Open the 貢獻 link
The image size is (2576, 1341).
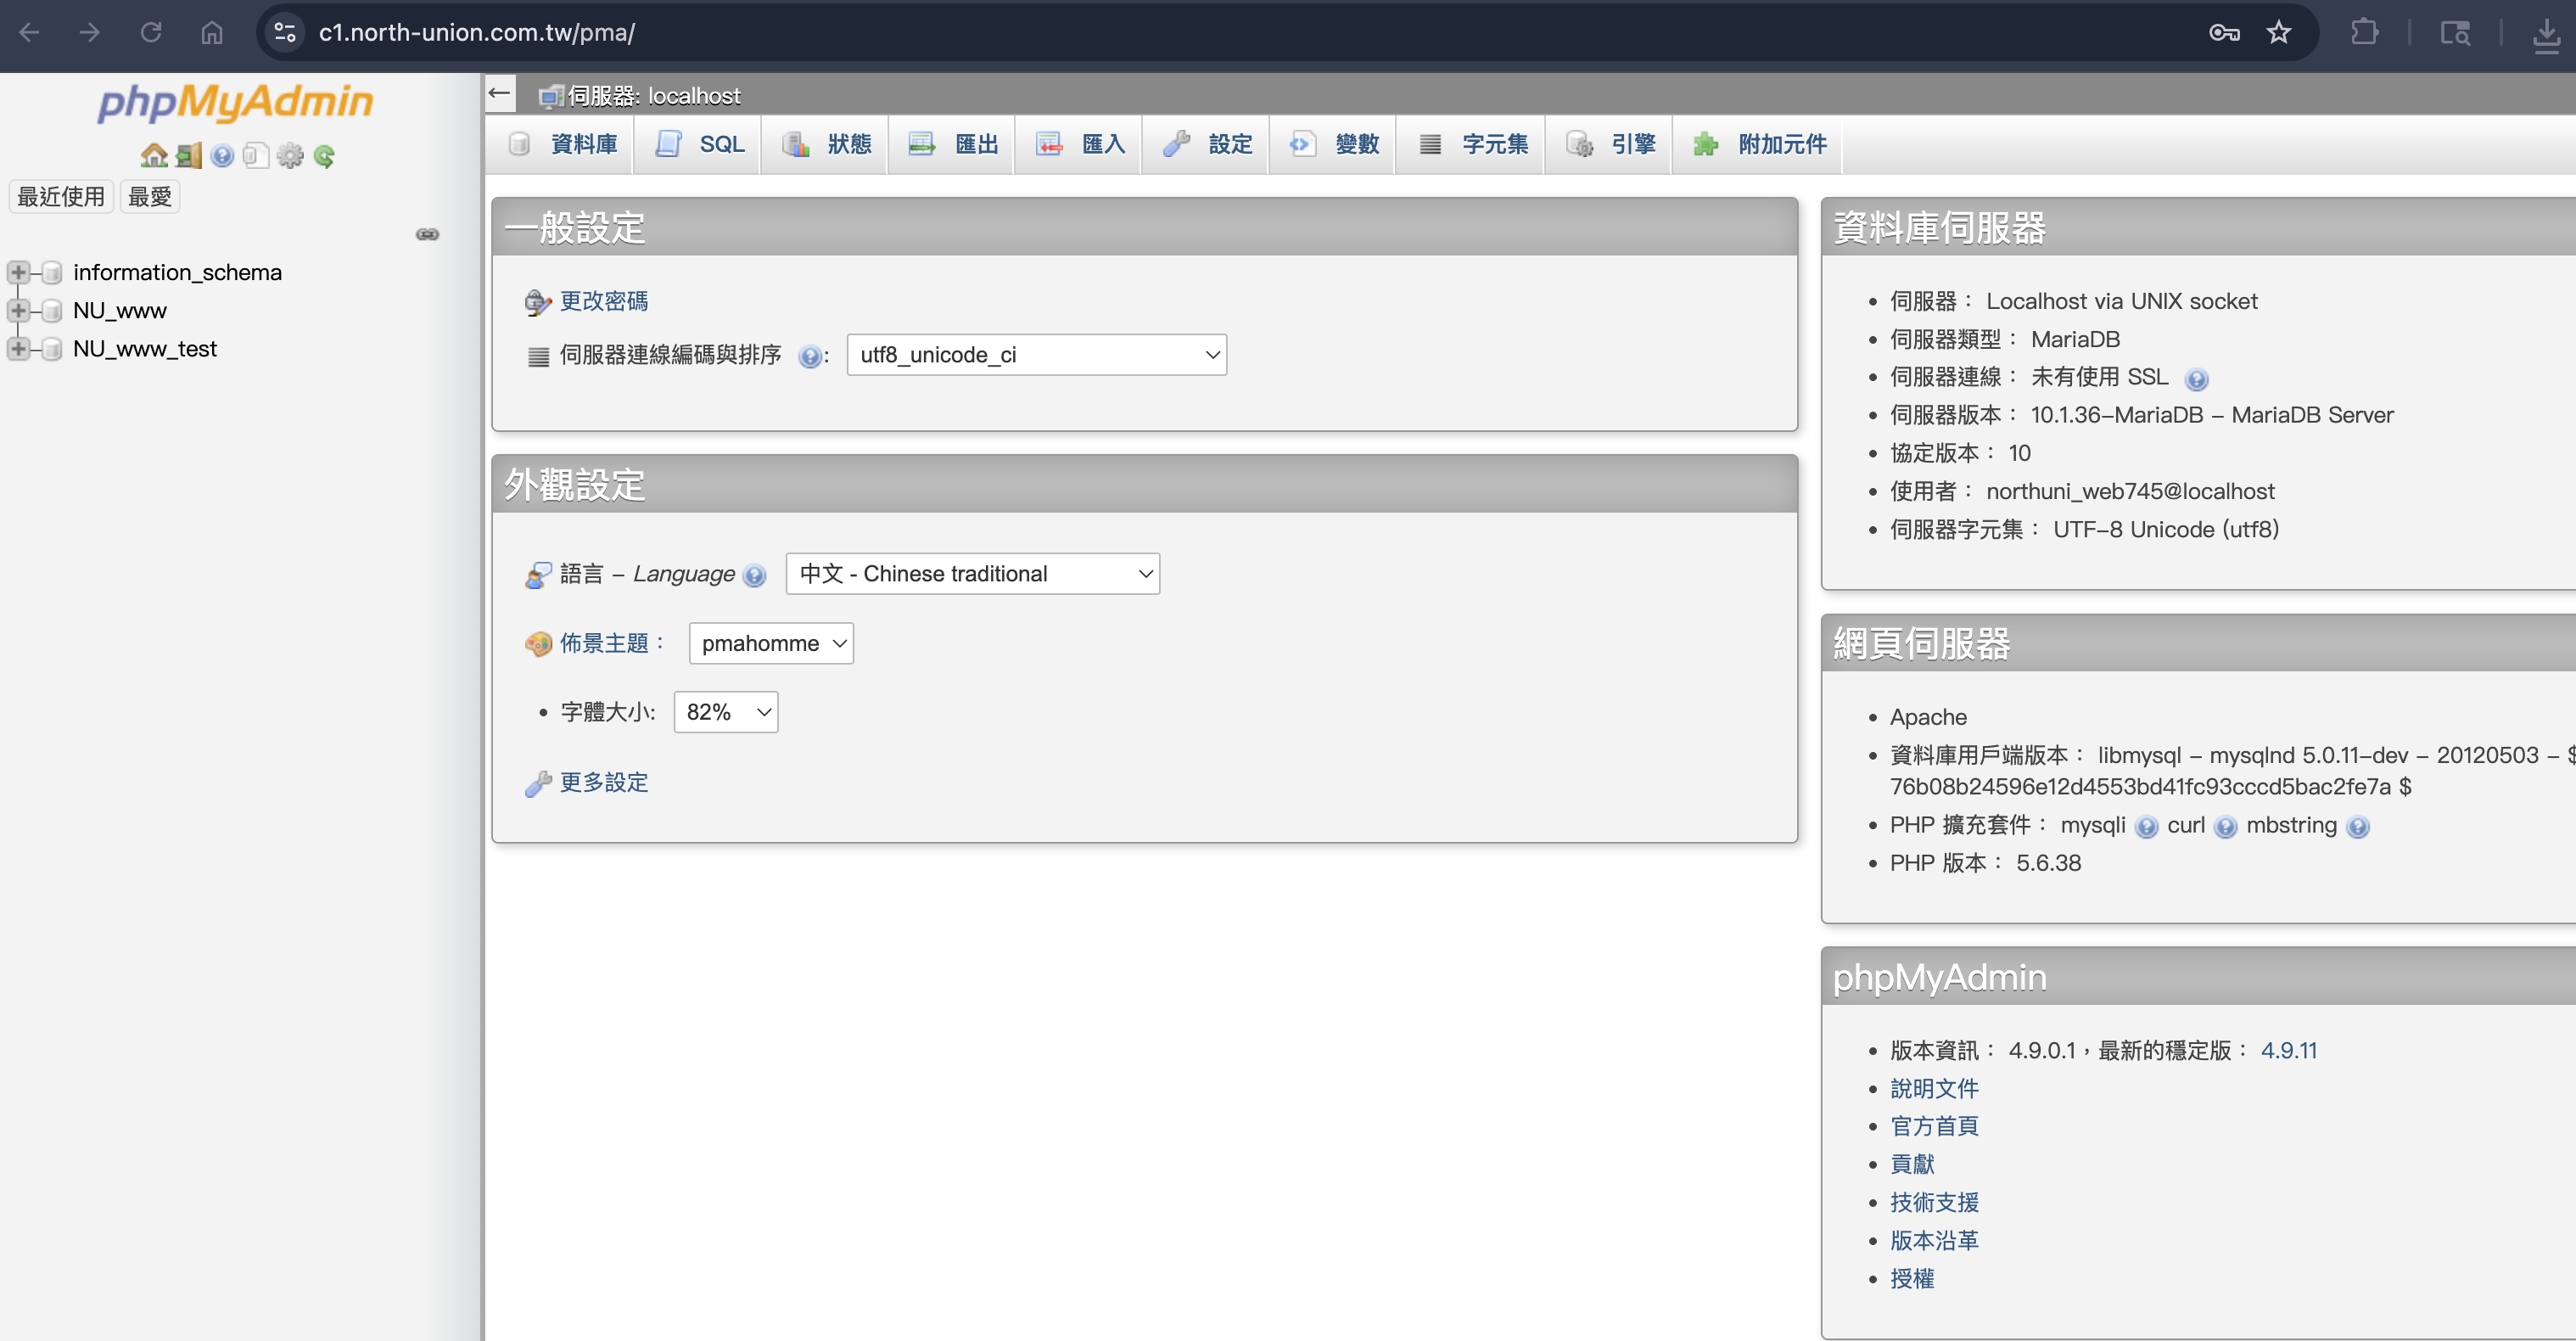click(1912, 1164)
